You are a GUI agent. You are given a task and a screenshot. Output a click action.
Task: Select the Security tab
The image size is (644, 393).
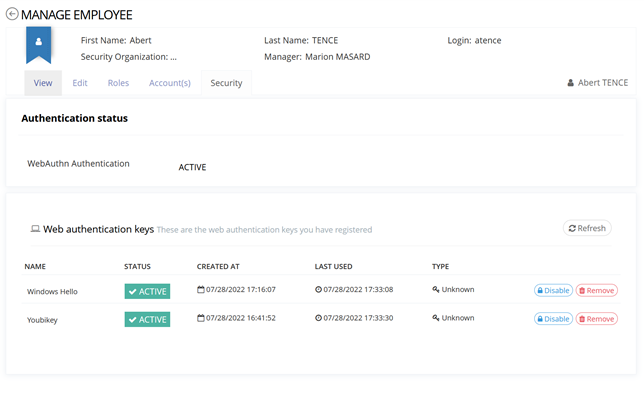coord(226,83)
